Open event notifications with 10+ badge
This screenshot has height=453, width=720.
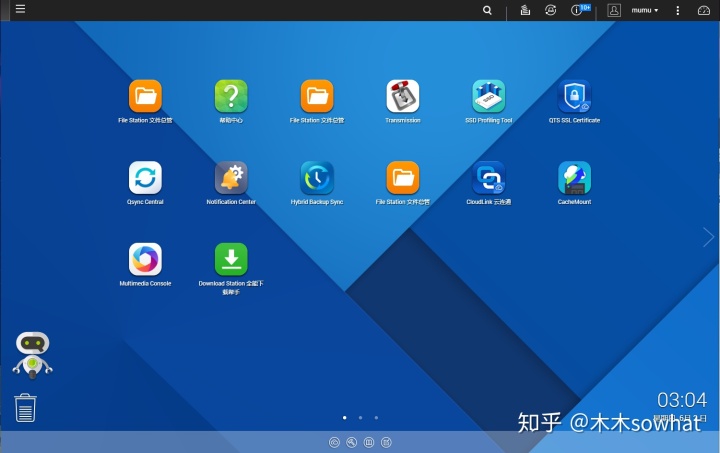pos(579,10)
